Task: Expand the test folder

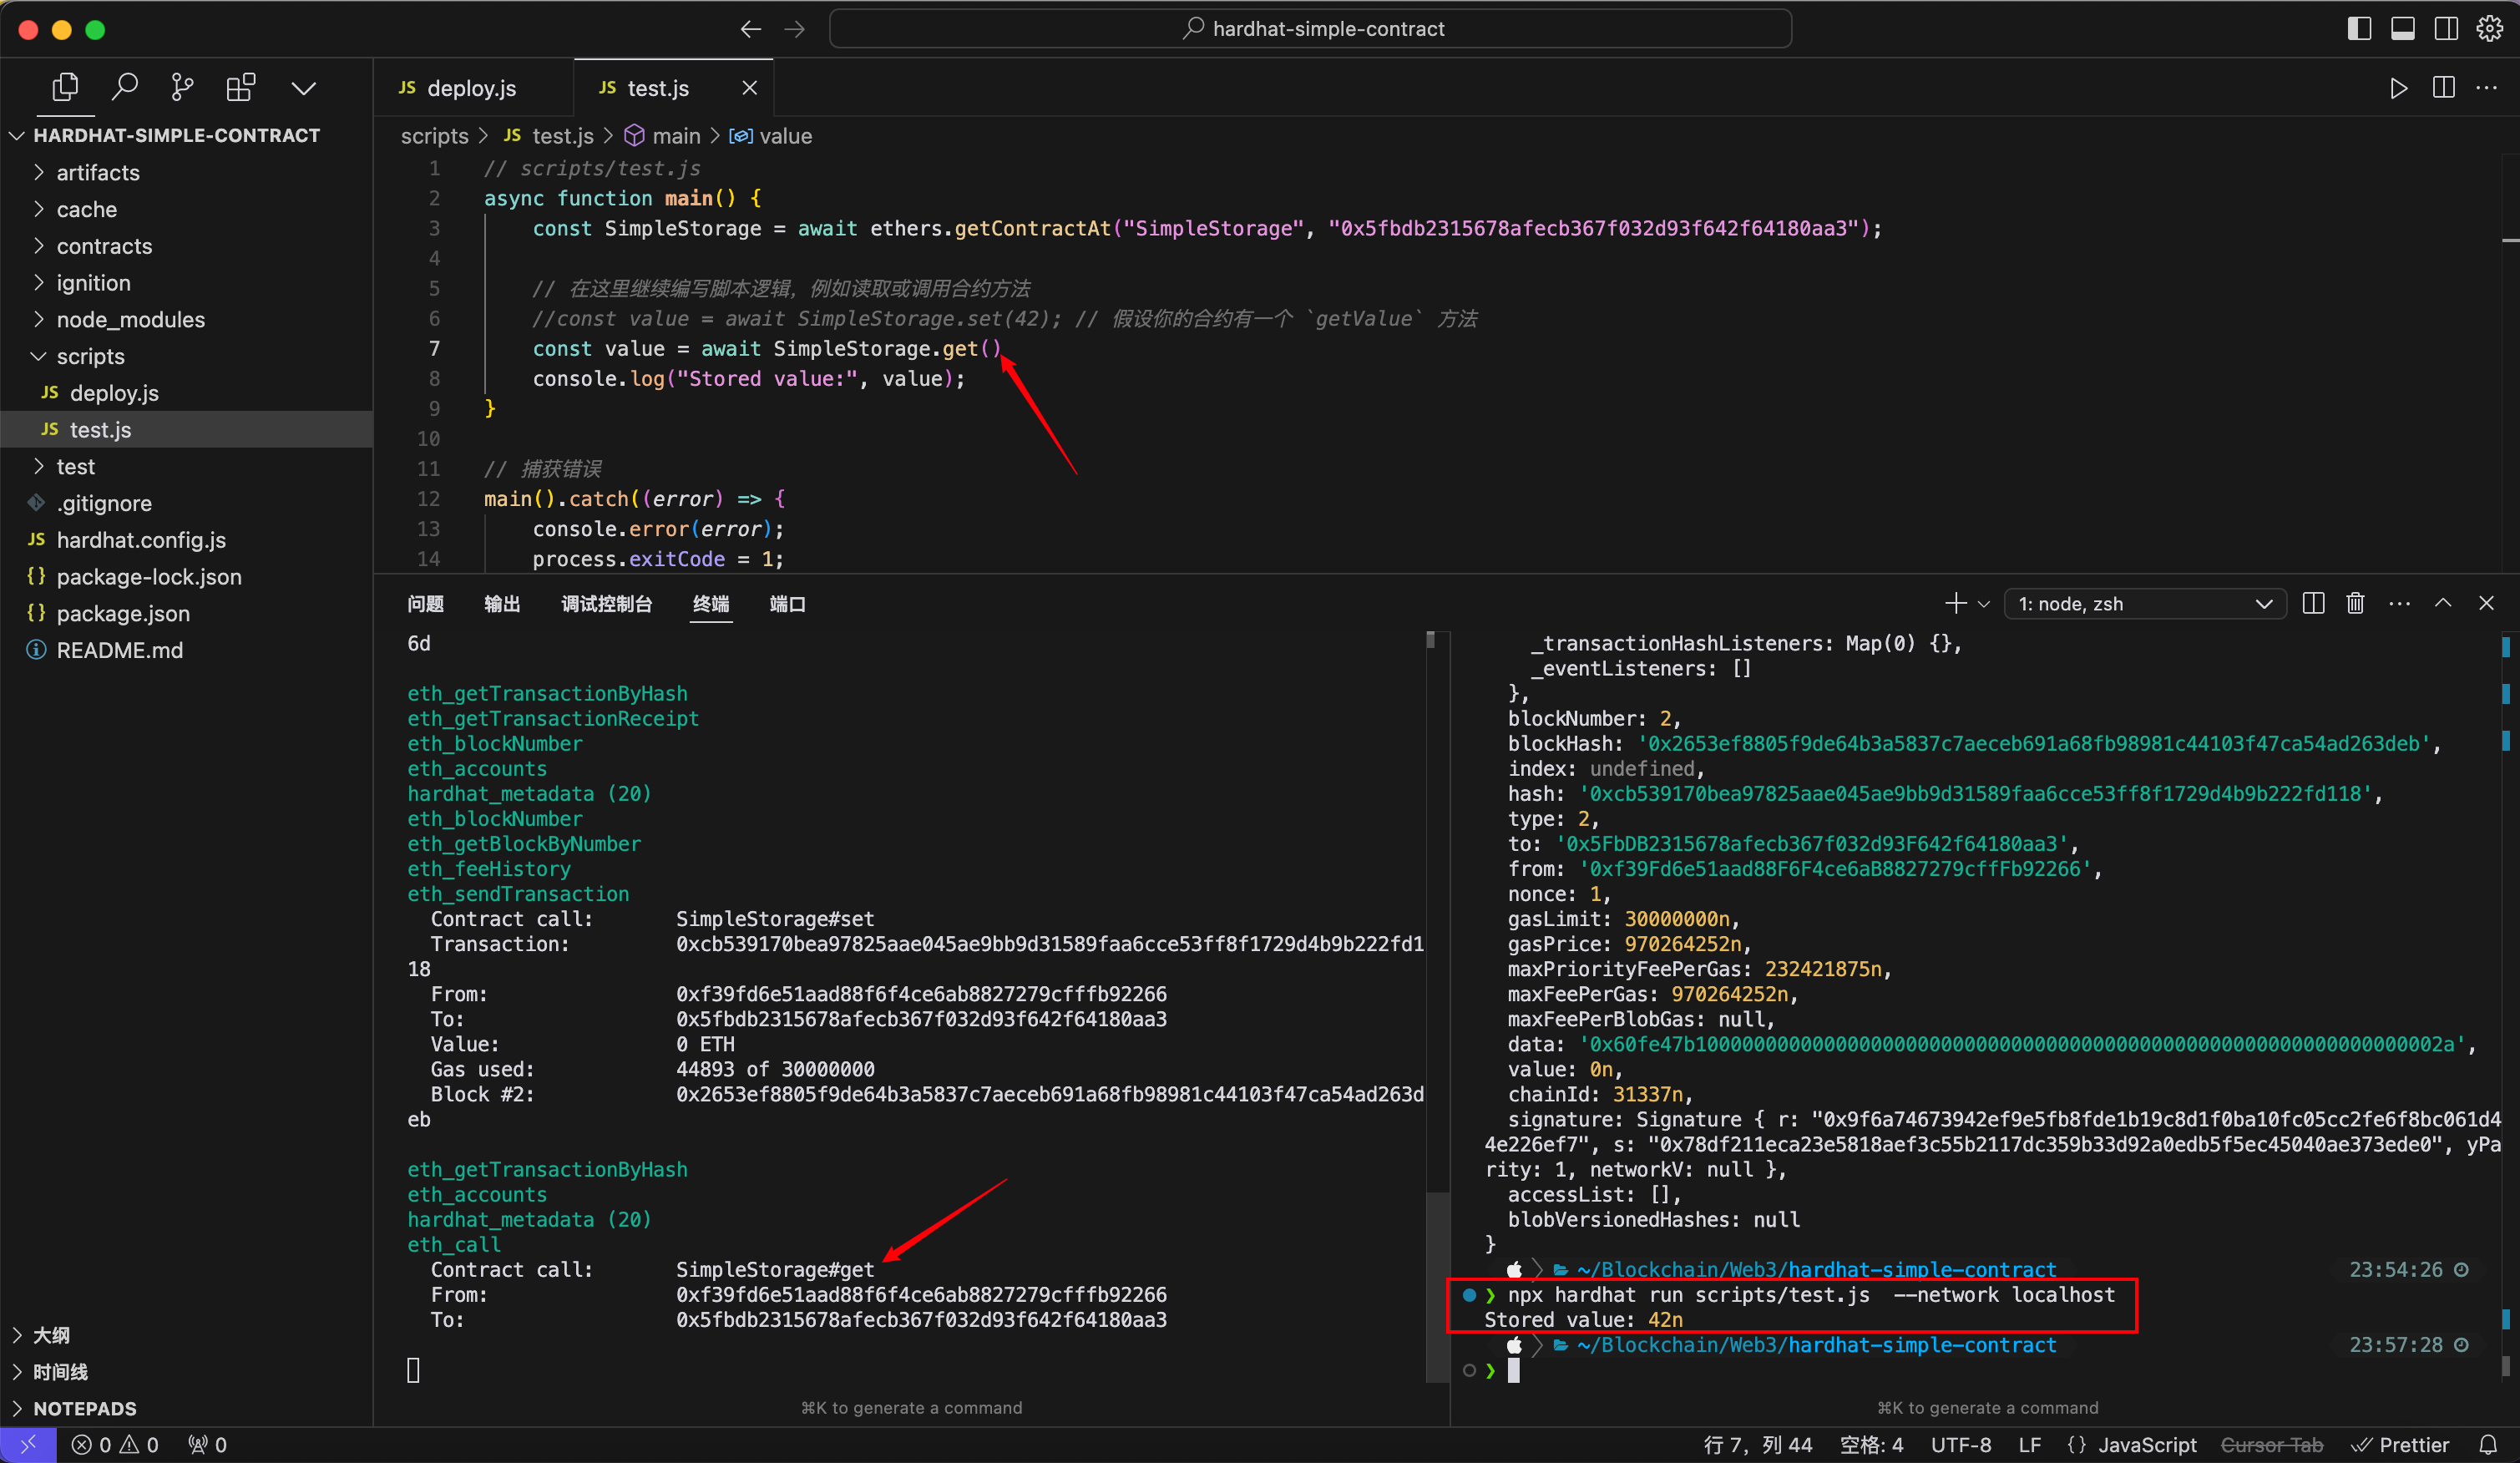Action: tap(75, 467)
